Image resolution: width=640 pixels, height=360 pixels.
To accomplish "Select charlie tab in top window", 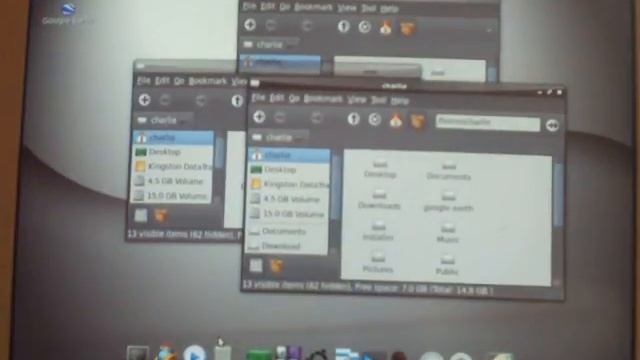I will [270, 44].
